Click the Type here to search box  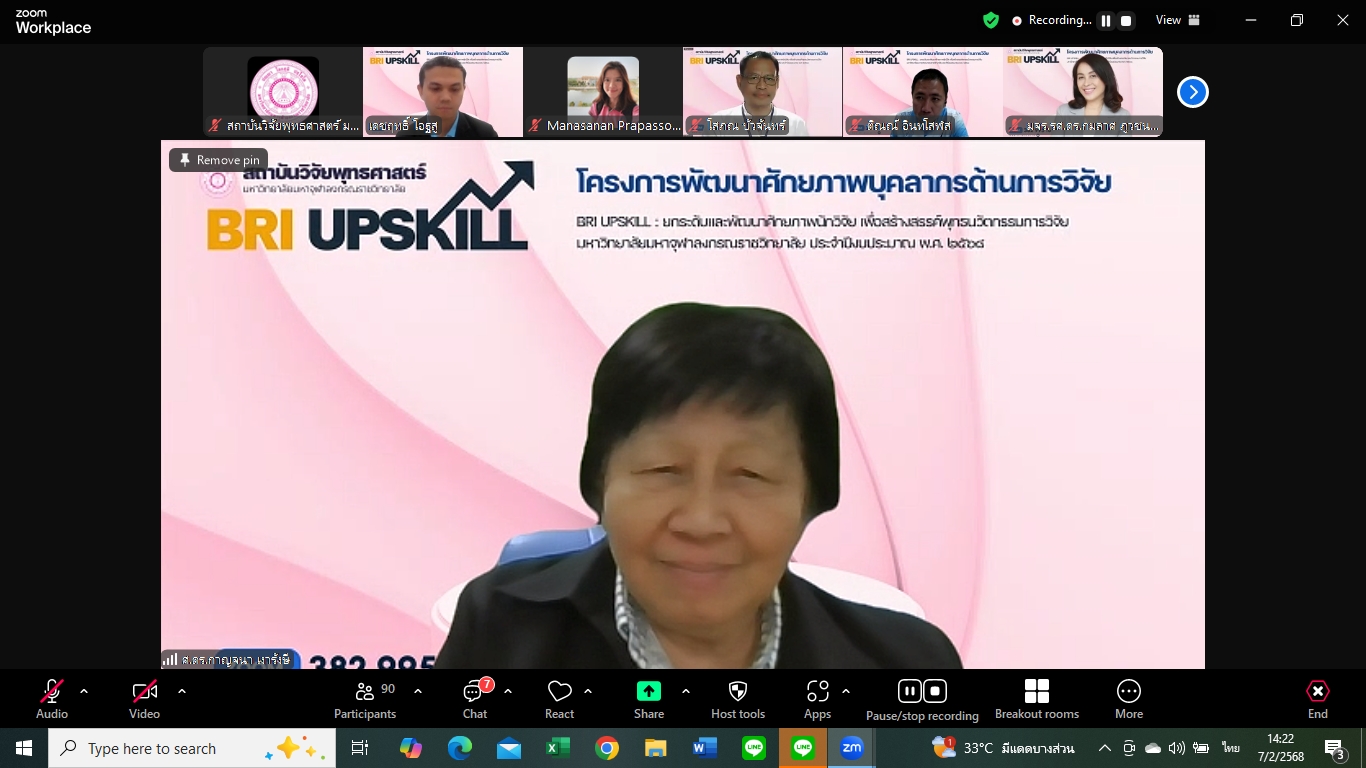coord(192,748)
